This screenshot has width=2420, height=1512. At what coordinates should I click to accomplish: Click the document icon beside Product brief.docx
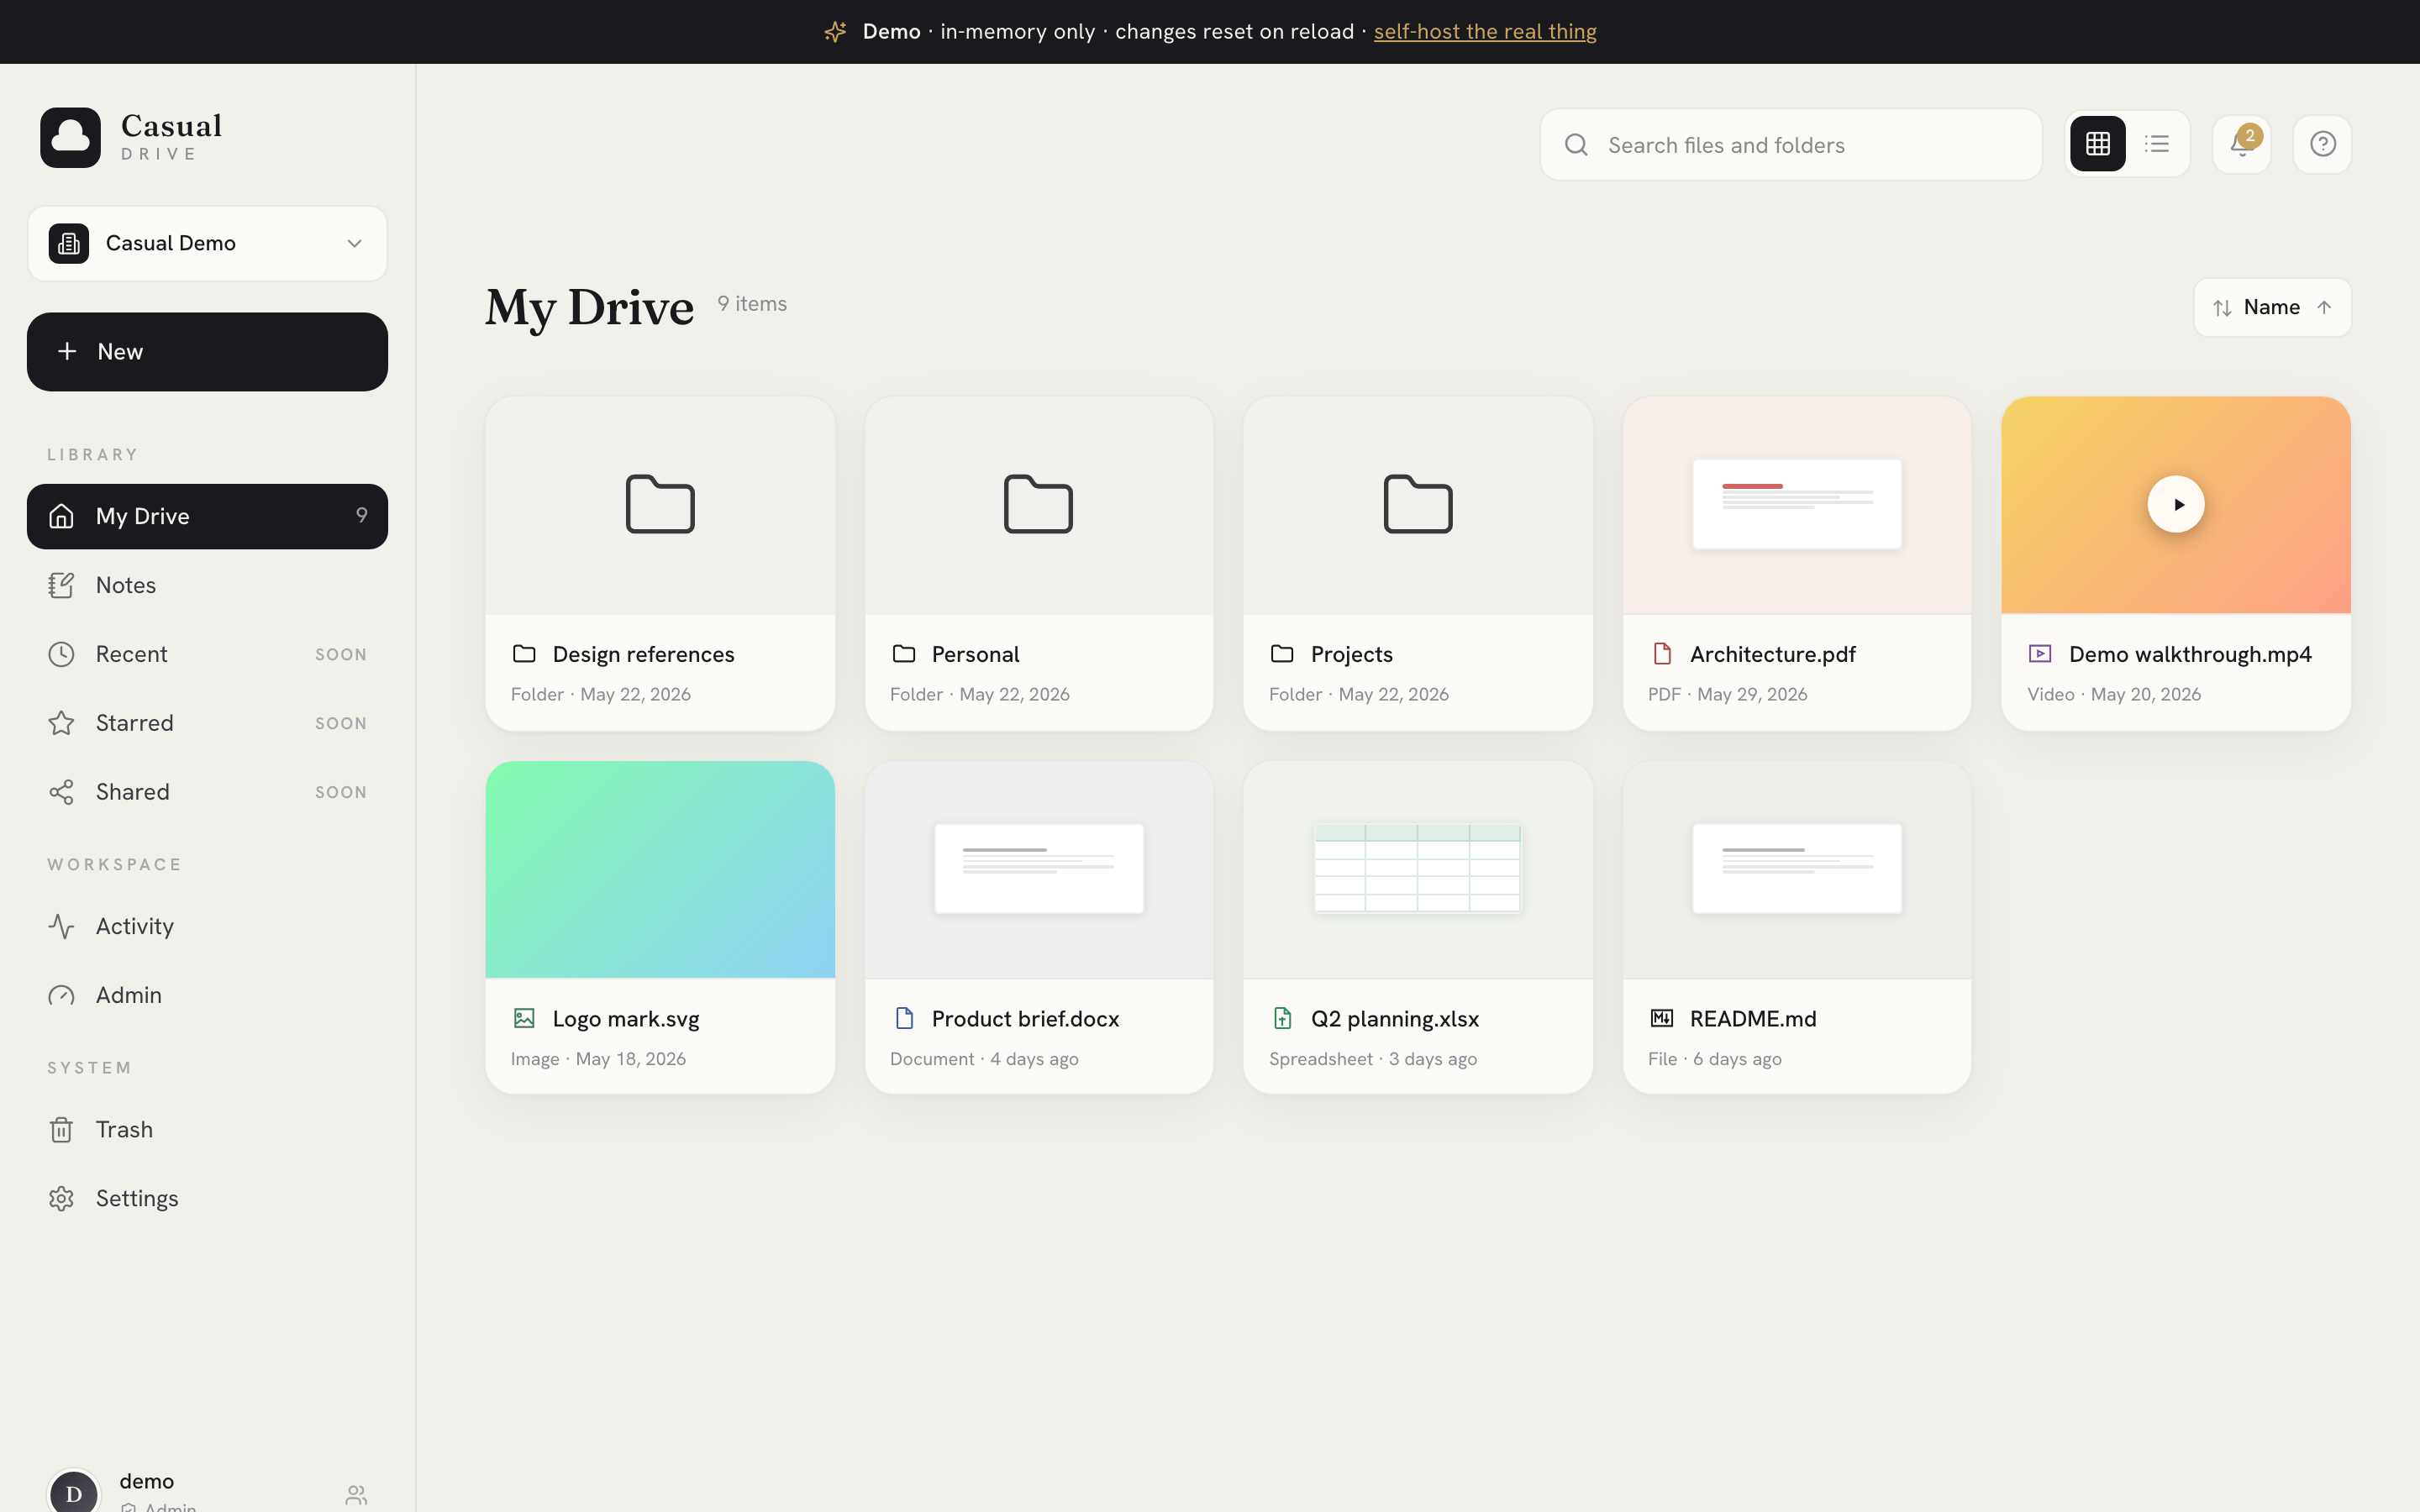[904, 1018]
